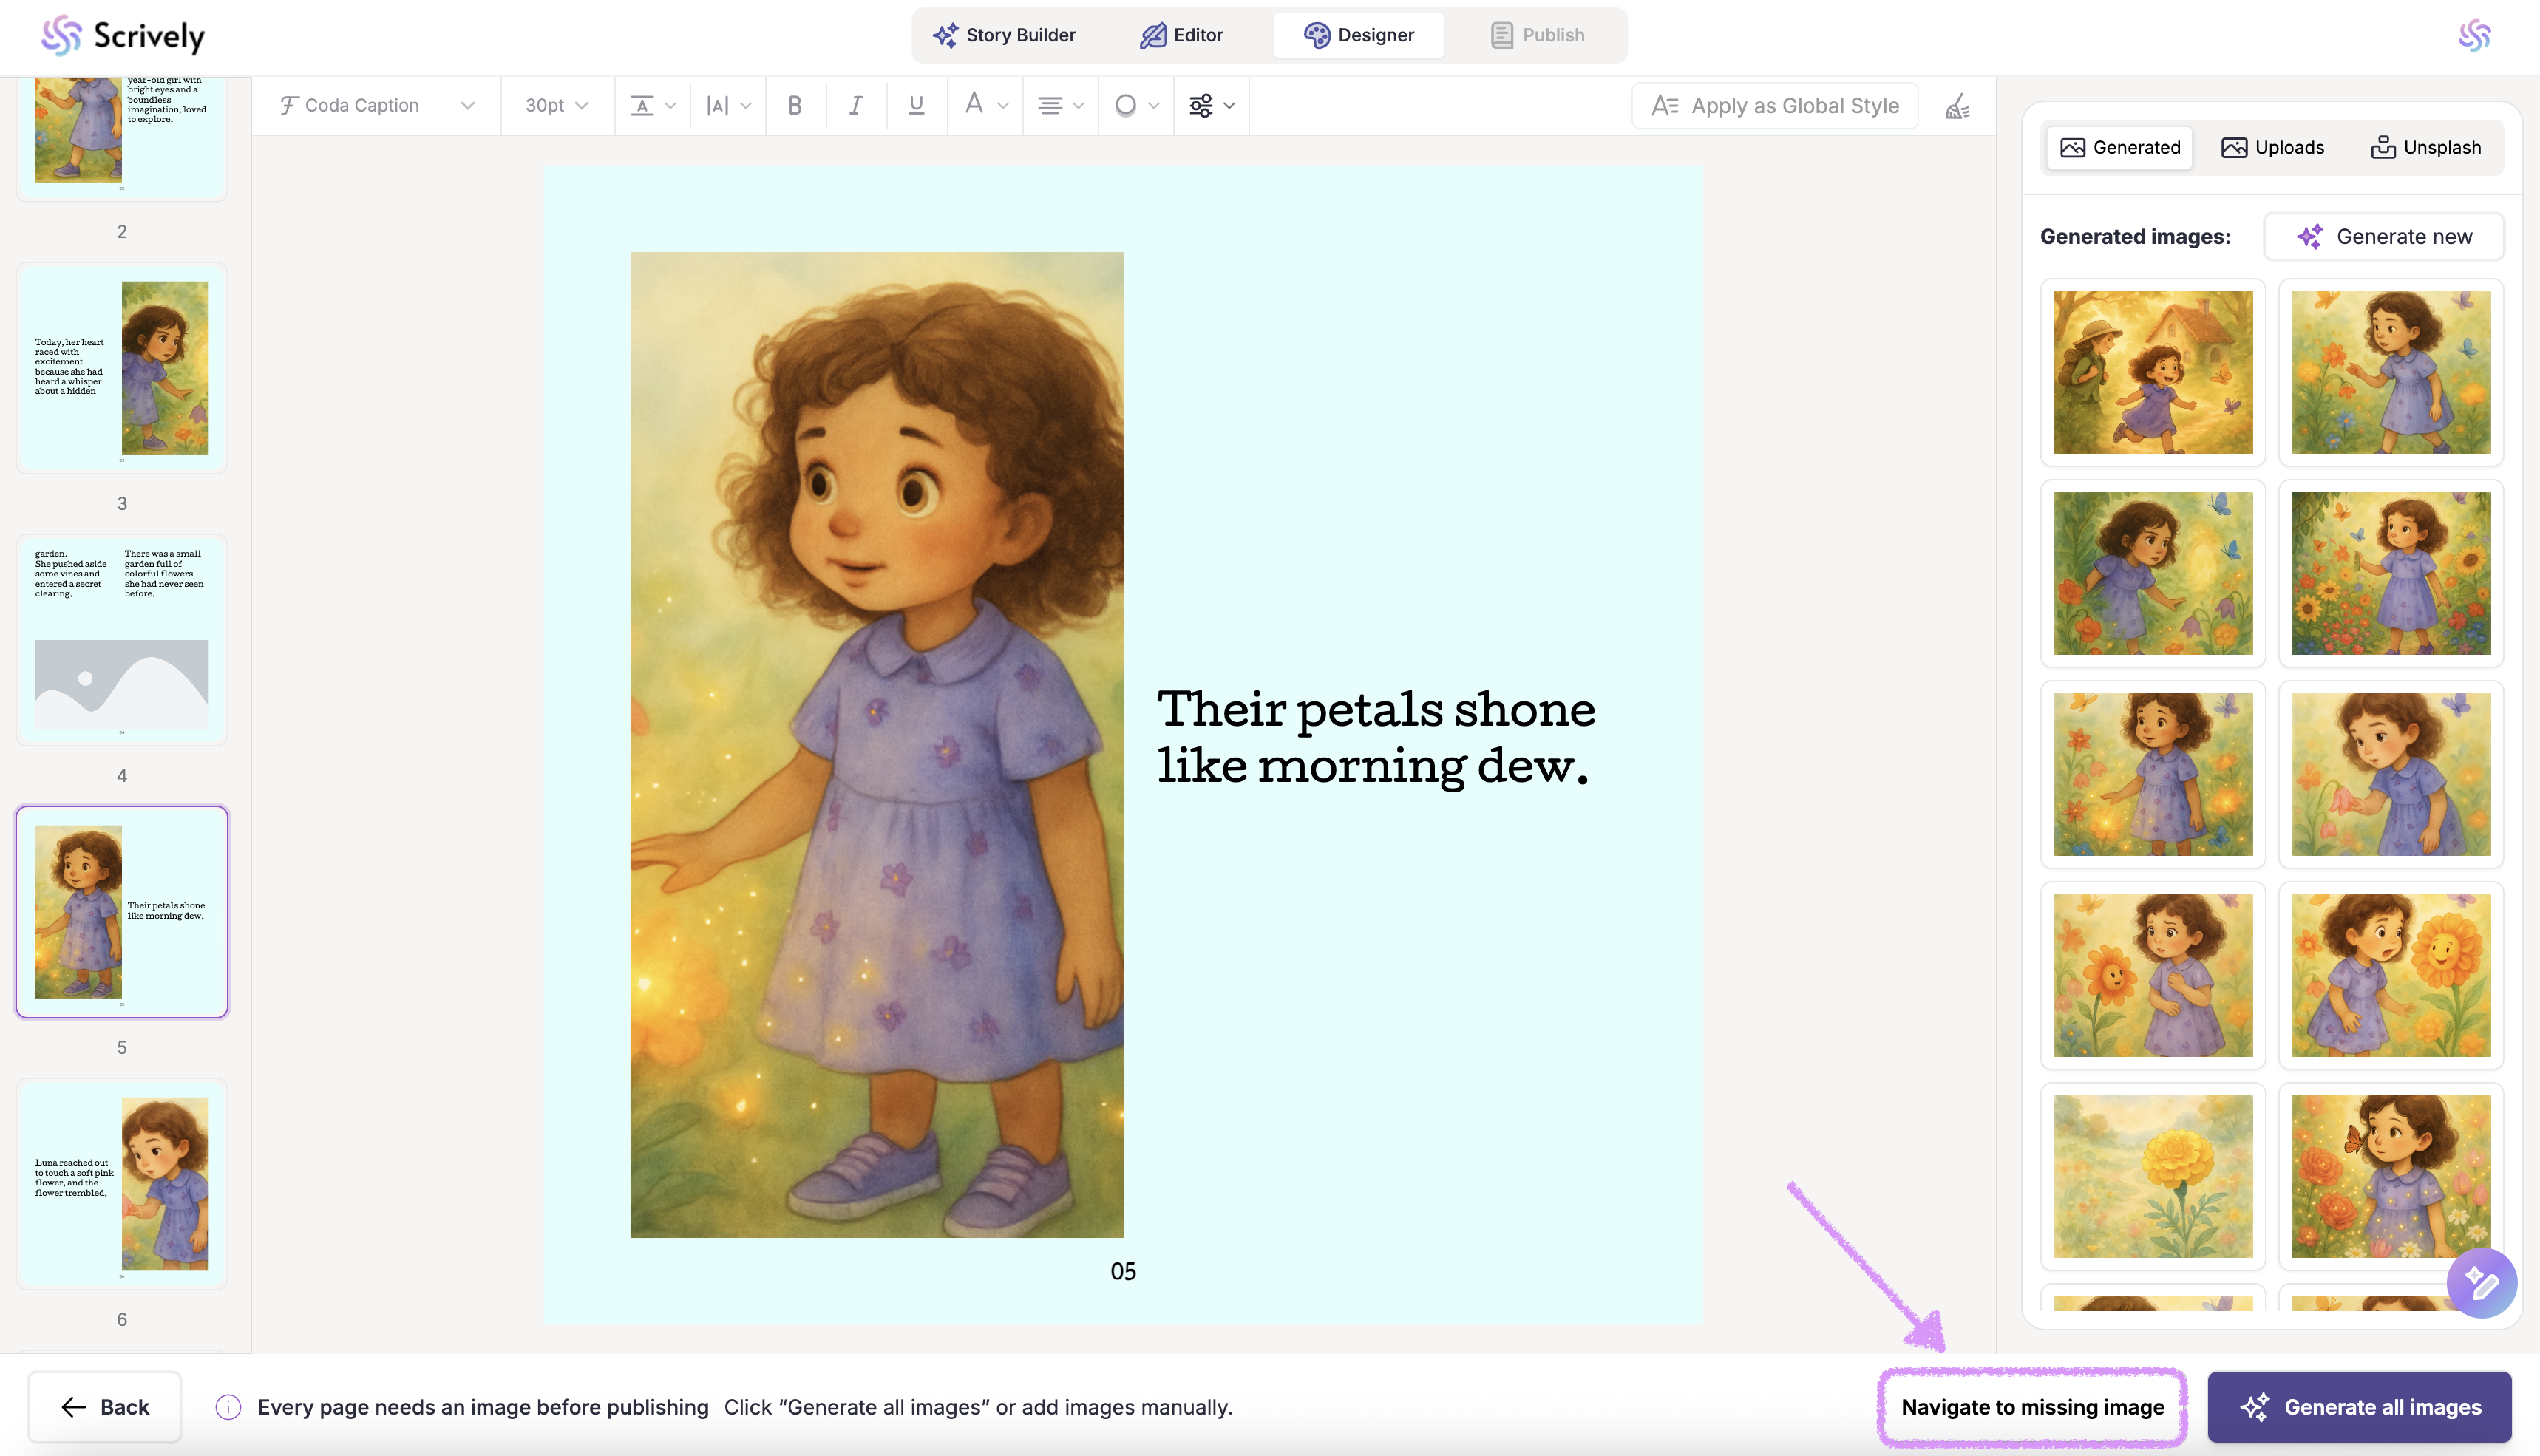Image resolution: width=2540 pixels, height=1456 pixels.
Task: Toggle underline formatting
Action: point(916,105)
